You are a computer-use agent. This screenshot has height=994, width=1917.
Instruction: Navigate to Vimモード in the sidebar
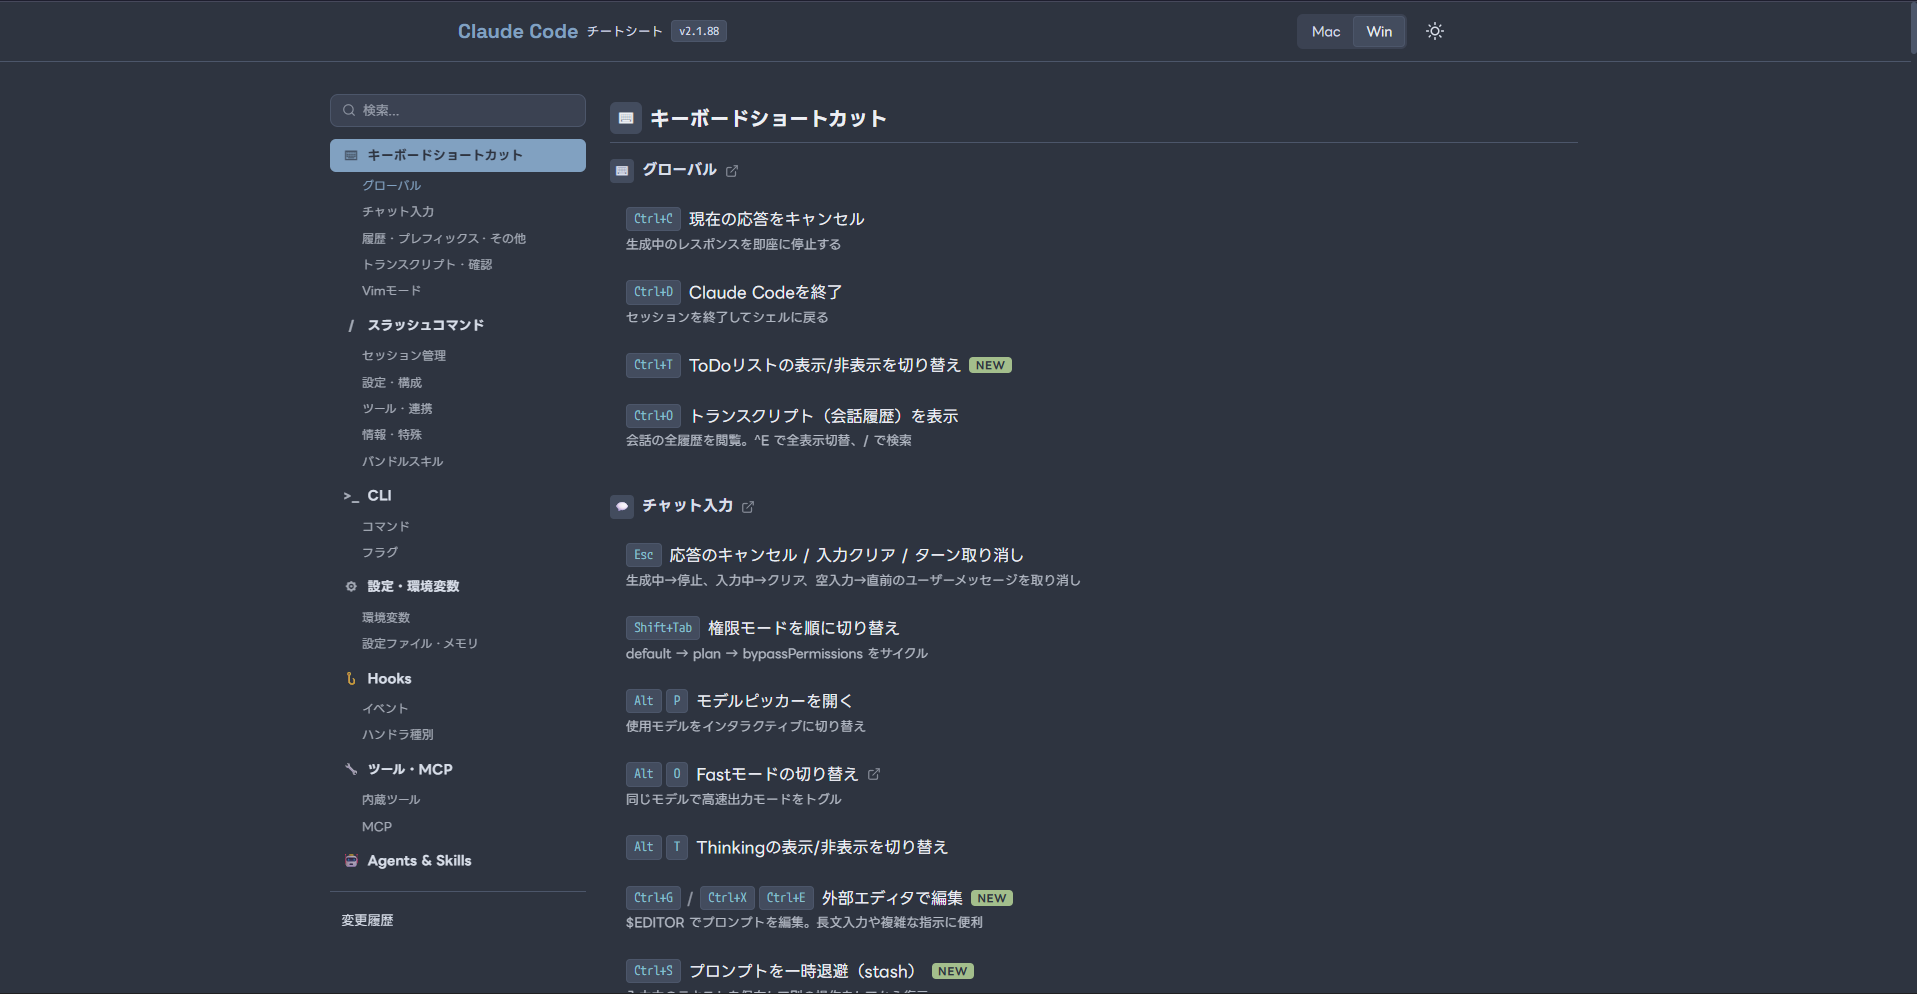392,290
